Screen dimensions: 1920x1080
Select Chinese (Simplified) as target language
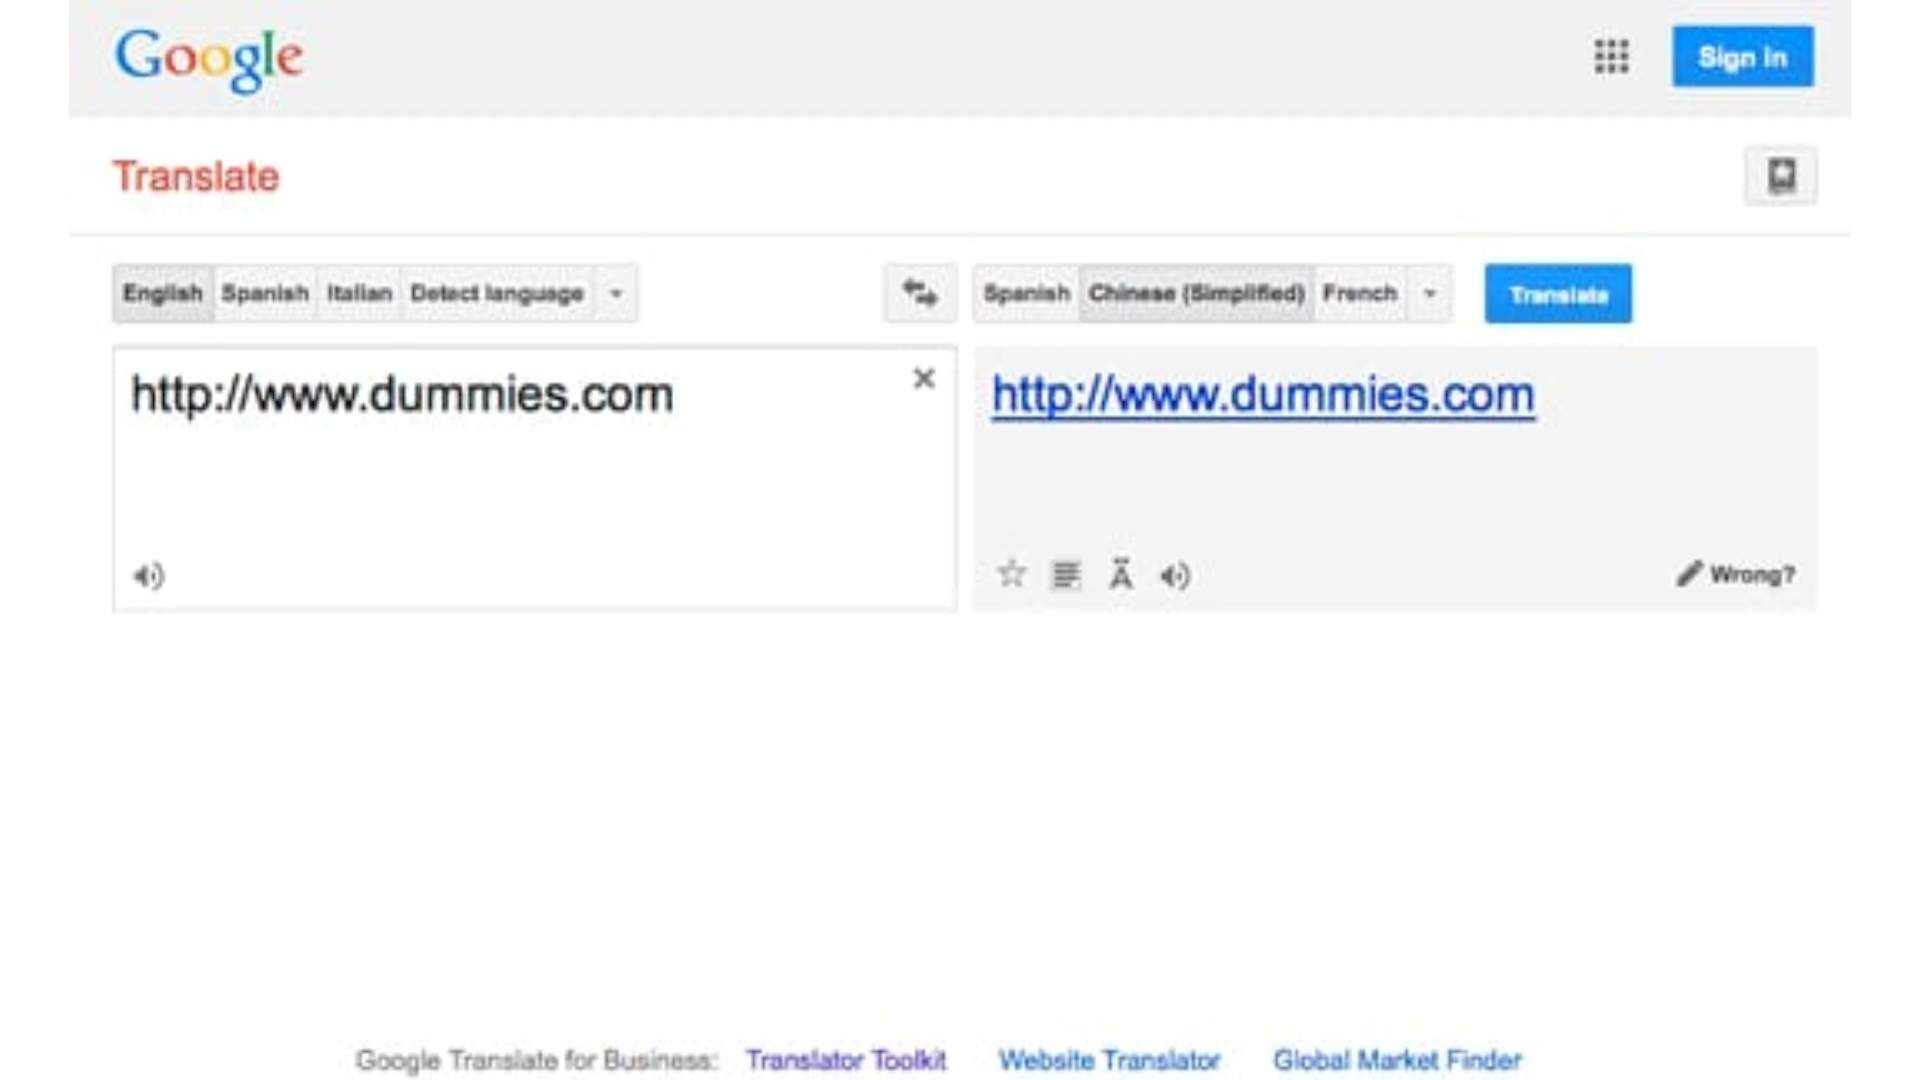[1197, 293]
